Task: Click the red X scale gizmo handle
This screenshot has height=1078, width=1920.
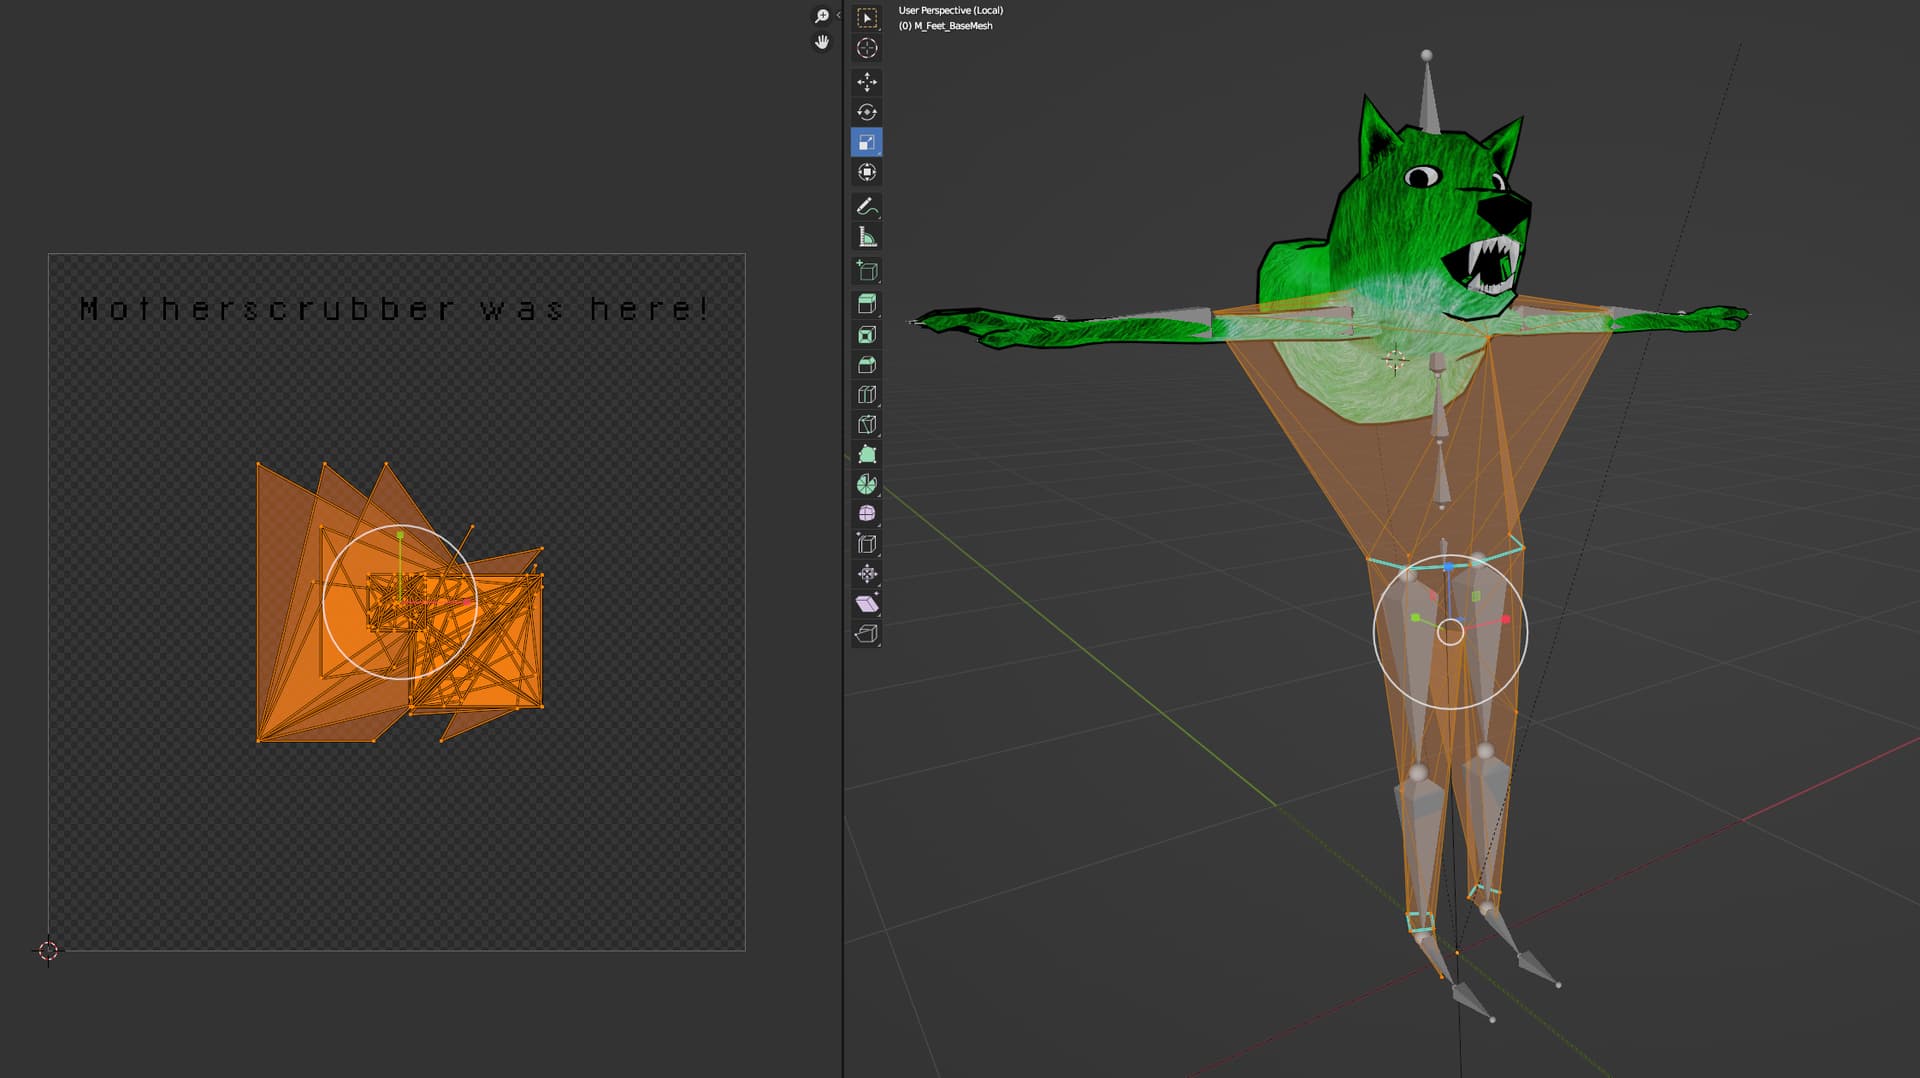Action: point(1506,620)
